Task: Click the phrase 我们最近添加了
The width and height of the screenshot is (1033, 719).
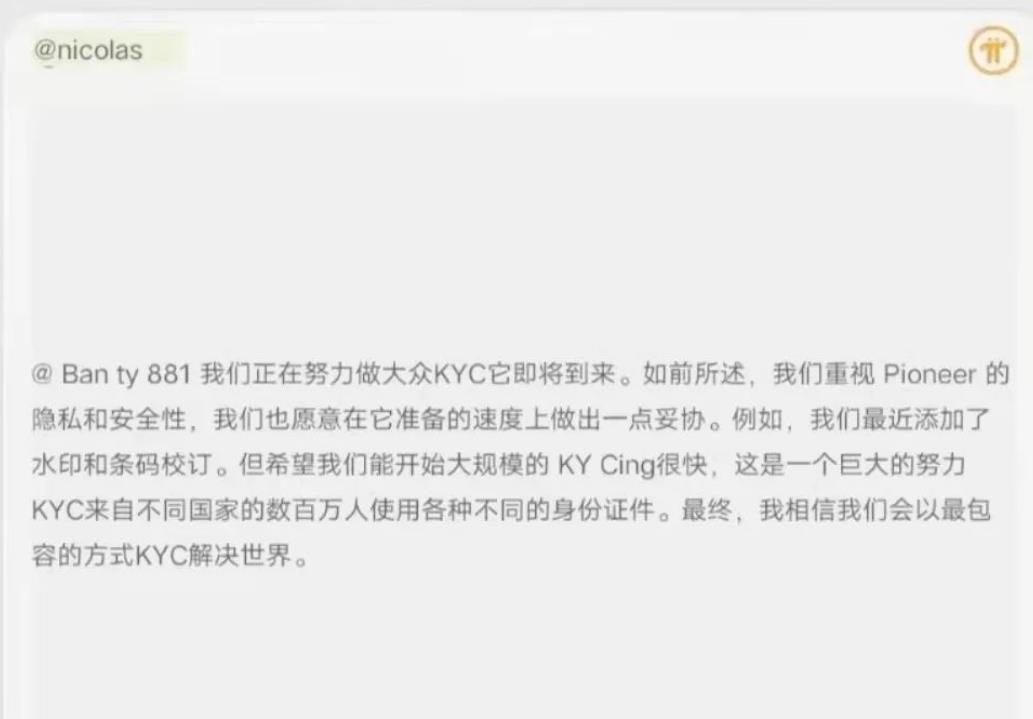Action: (x=901, y=419)
